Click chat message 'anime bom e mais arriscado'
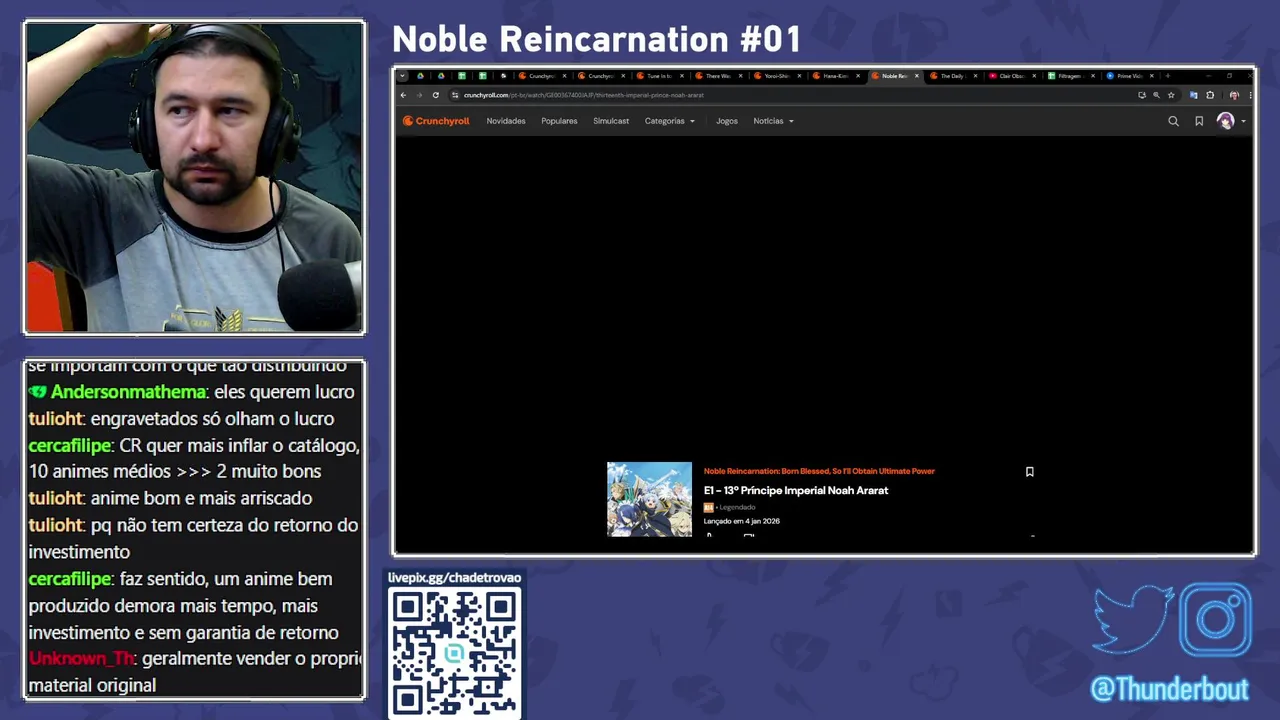1280x720 pixels. pos(201,498)
